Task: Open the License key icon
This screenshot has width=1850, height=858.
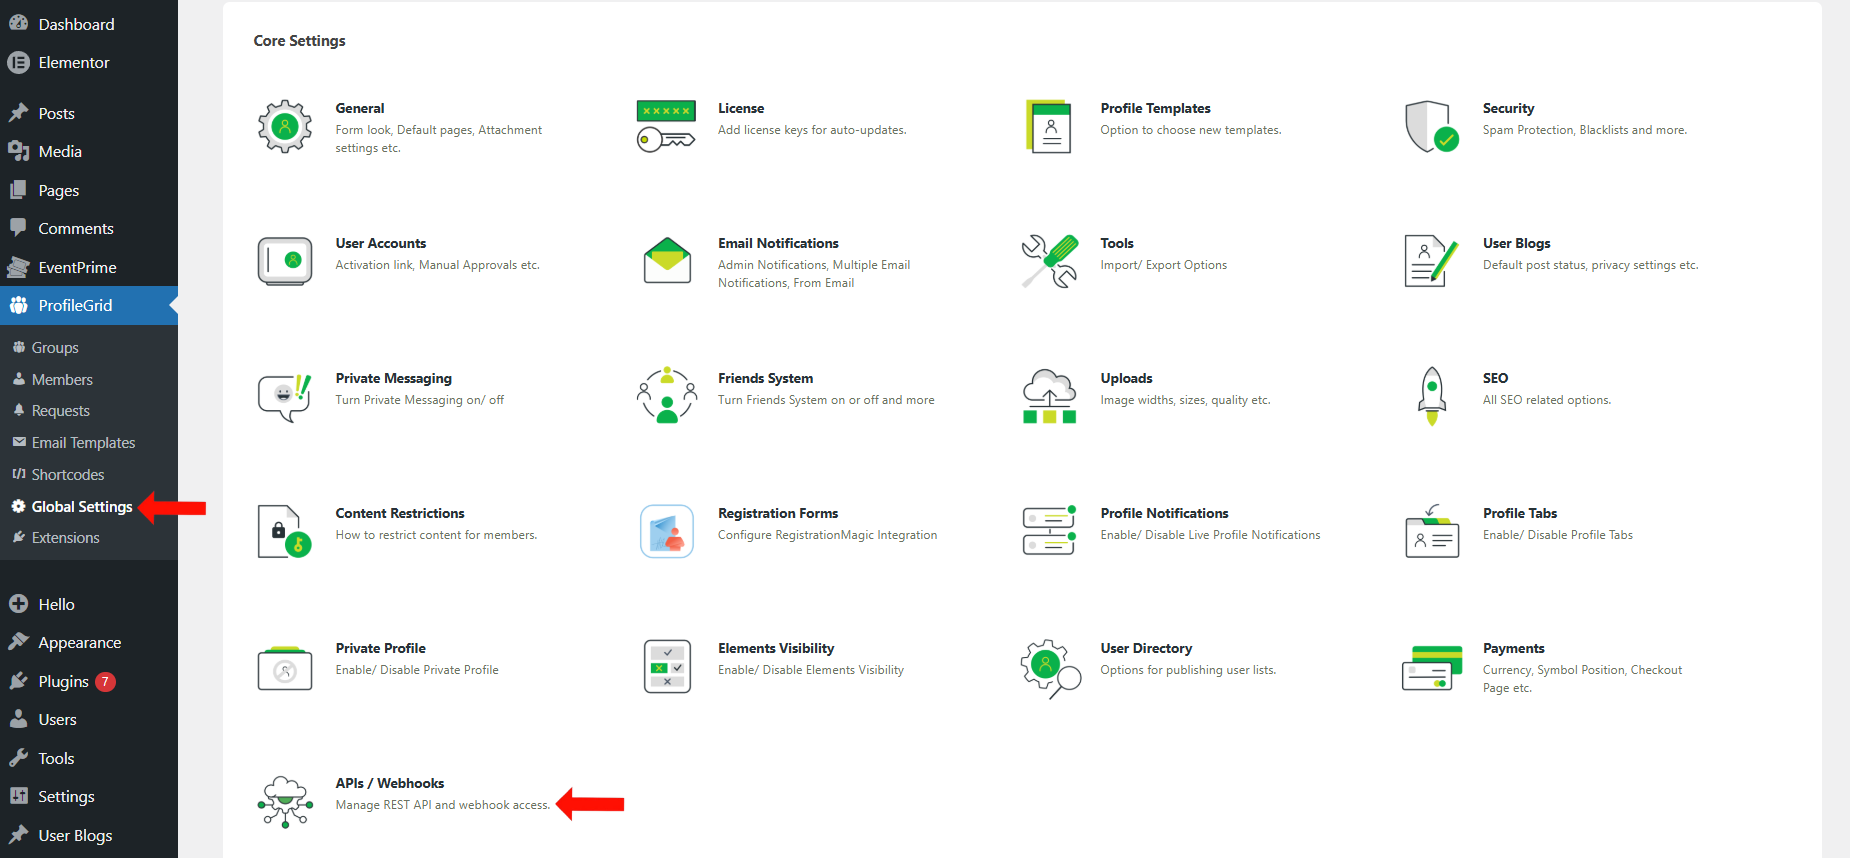Action: [666, 127]
